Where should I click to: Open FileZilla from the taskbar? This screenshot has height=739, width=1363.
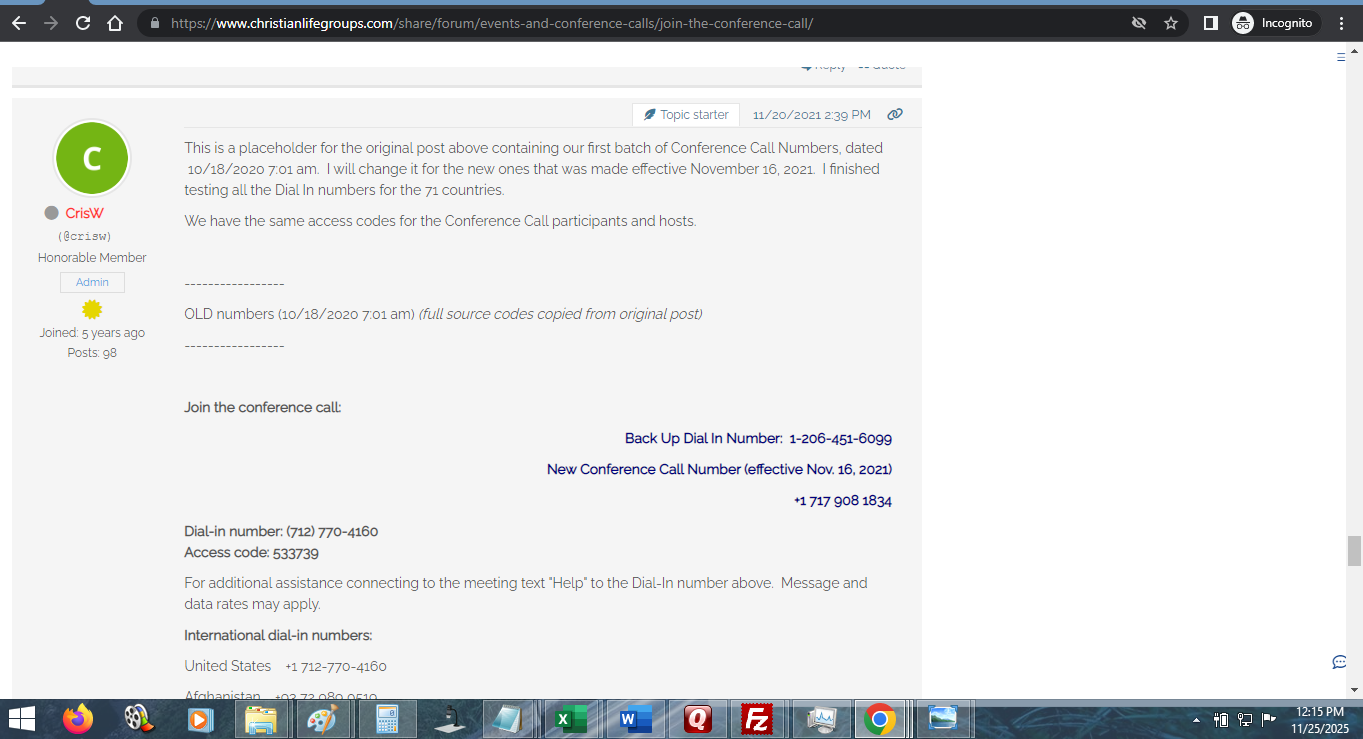757,719
